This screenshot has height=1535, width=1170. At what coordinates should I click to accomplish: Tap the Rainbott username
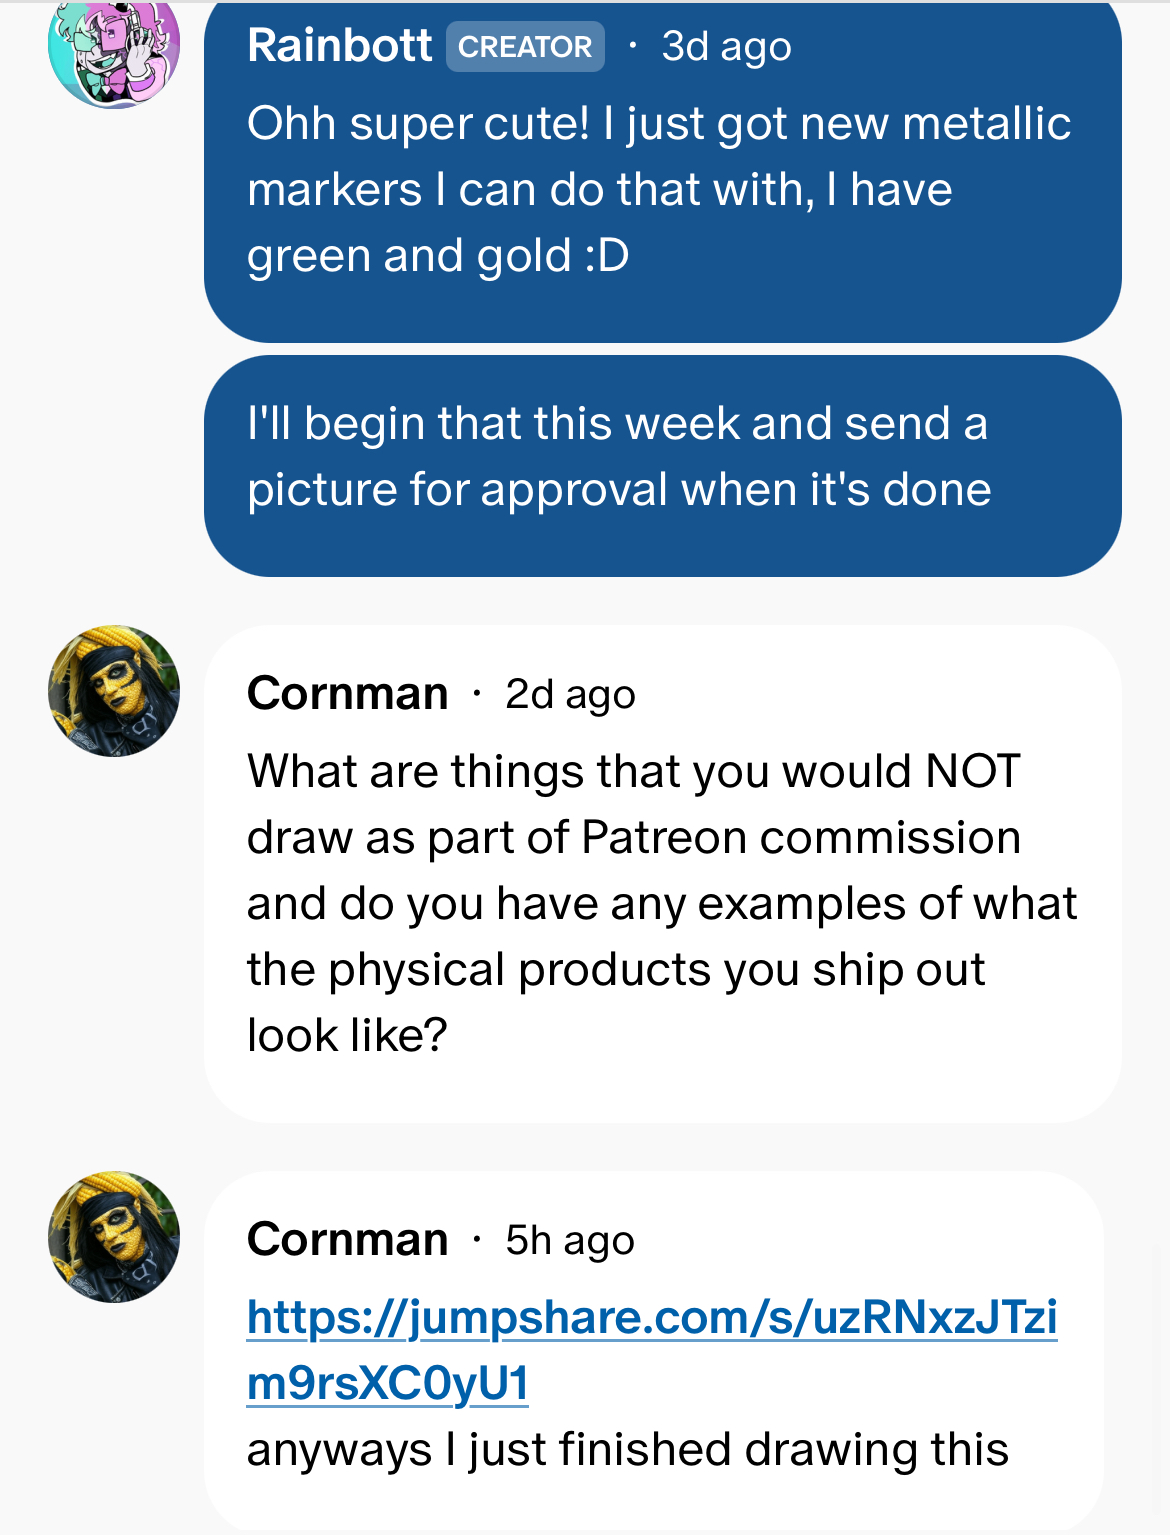click(339, 46)
